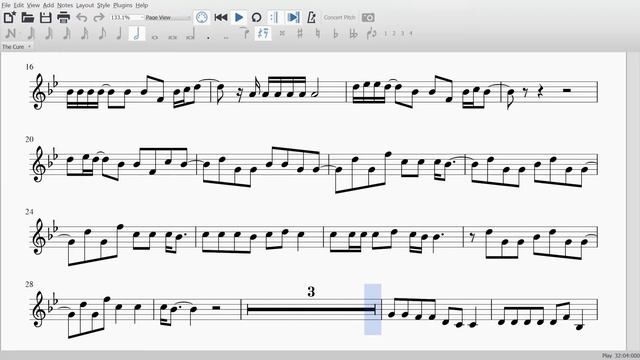The height and width of the screenshot is (360, 640).
Task: Close The Cure tab
Action: (29, 47)
